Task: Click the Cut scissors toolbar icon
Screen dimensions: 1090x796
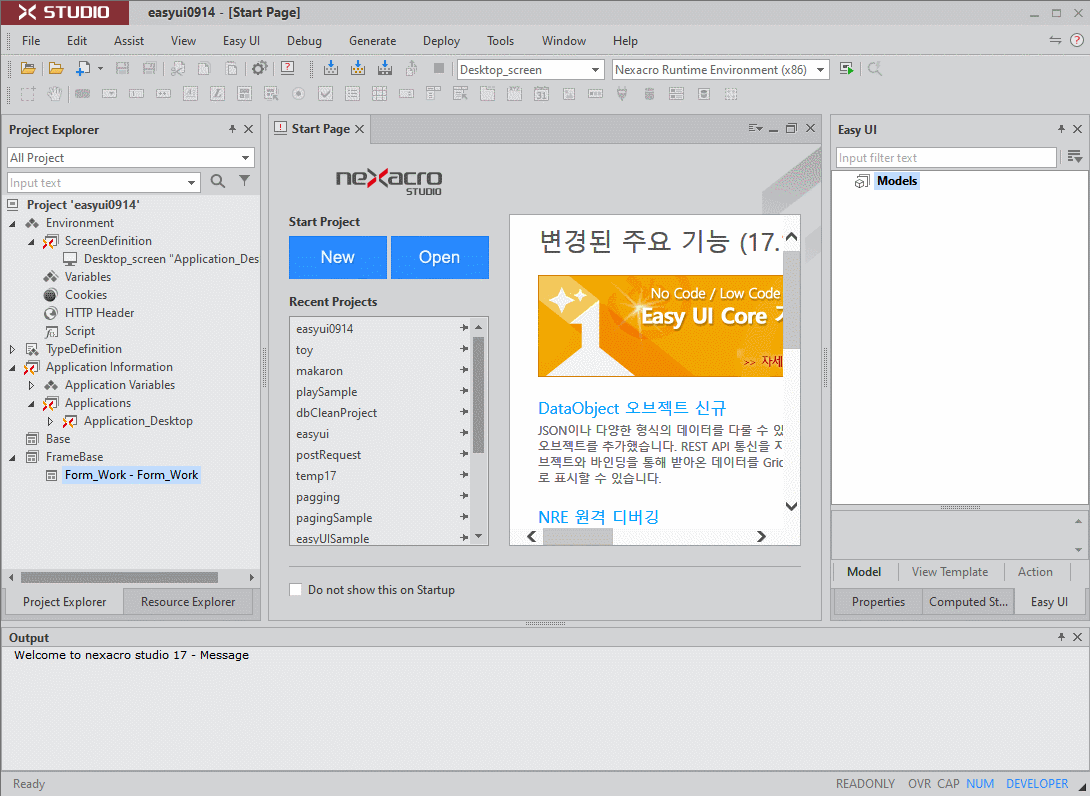Action: pos(178,68)
